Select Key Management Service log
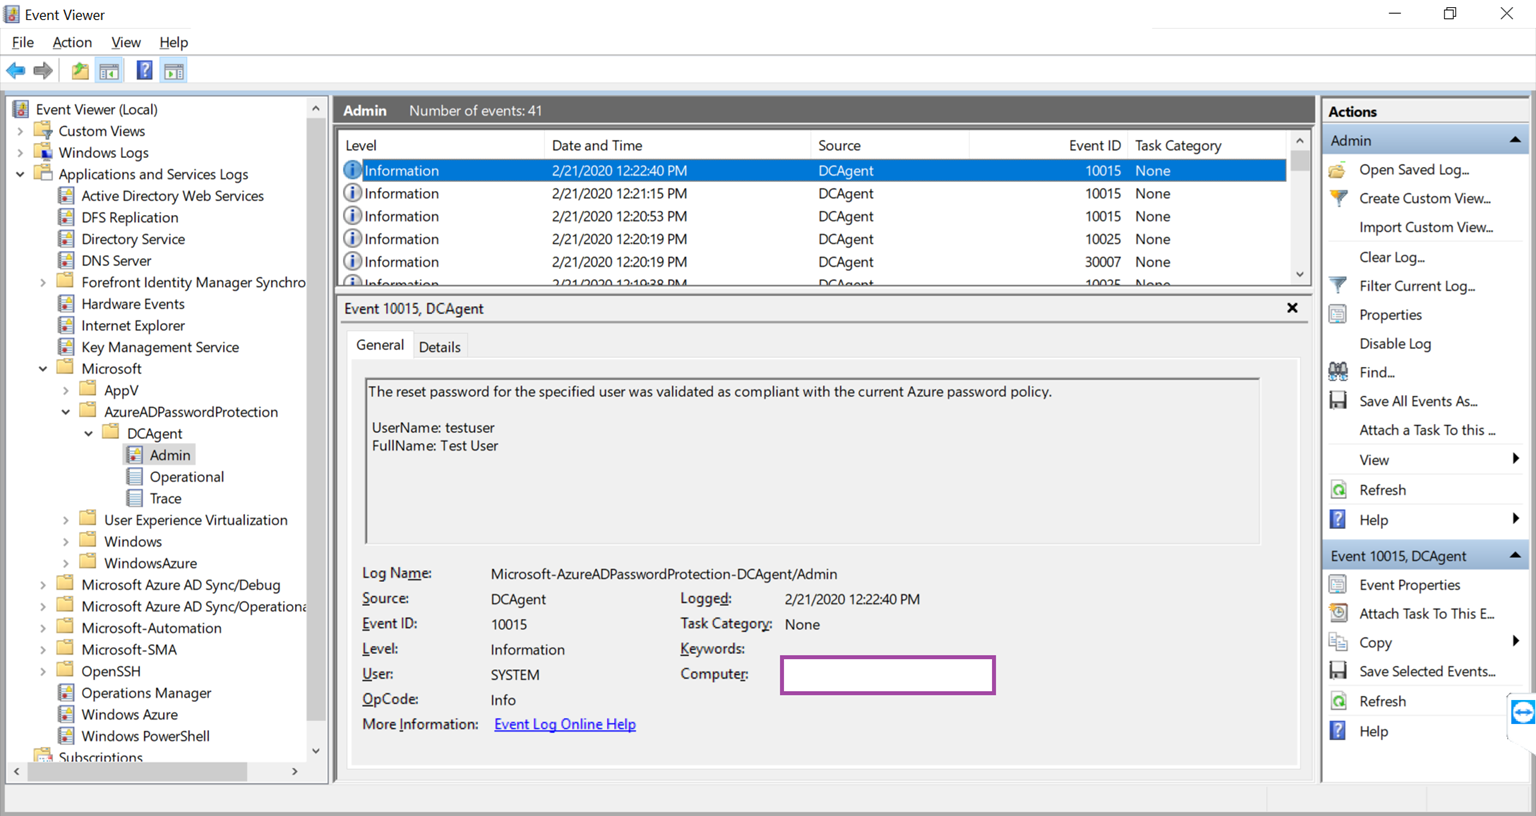Image resolution: width=1536 pixels, height=816 pixels. [x=160, y=347]
